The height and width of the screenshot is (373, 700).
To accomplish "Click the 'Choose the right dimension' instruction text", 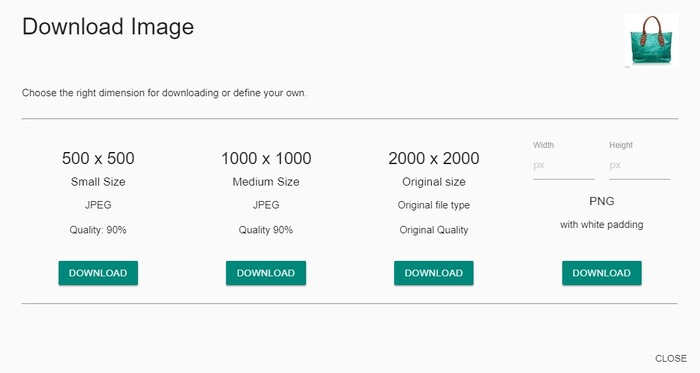I will (164, 93).
